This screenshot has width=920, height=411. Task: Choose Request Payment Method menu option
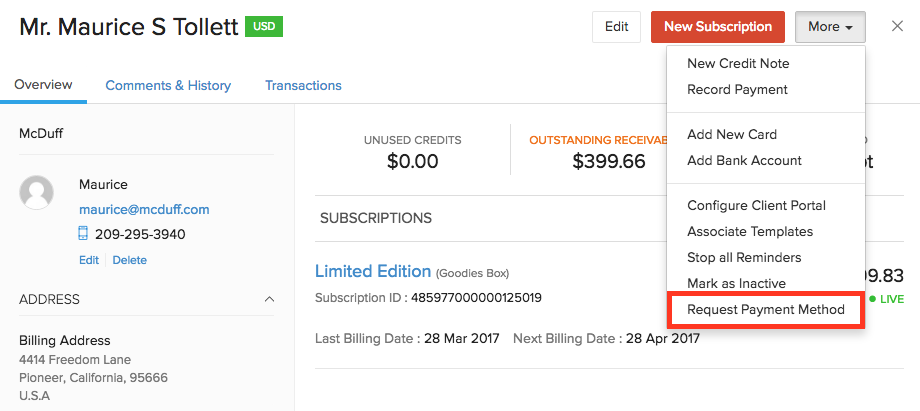(x=766, y=310)
